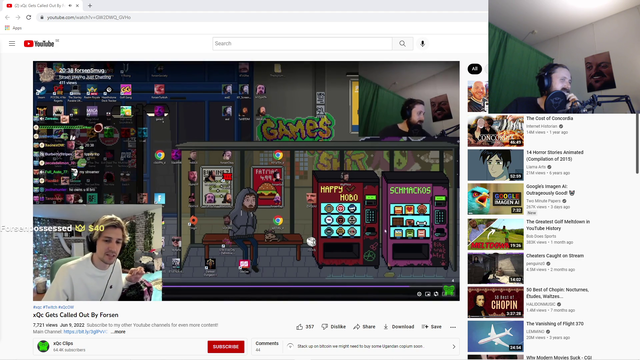Like the video with thumbs up
This screenshot has width=640, height=360.
click(305, 327)
